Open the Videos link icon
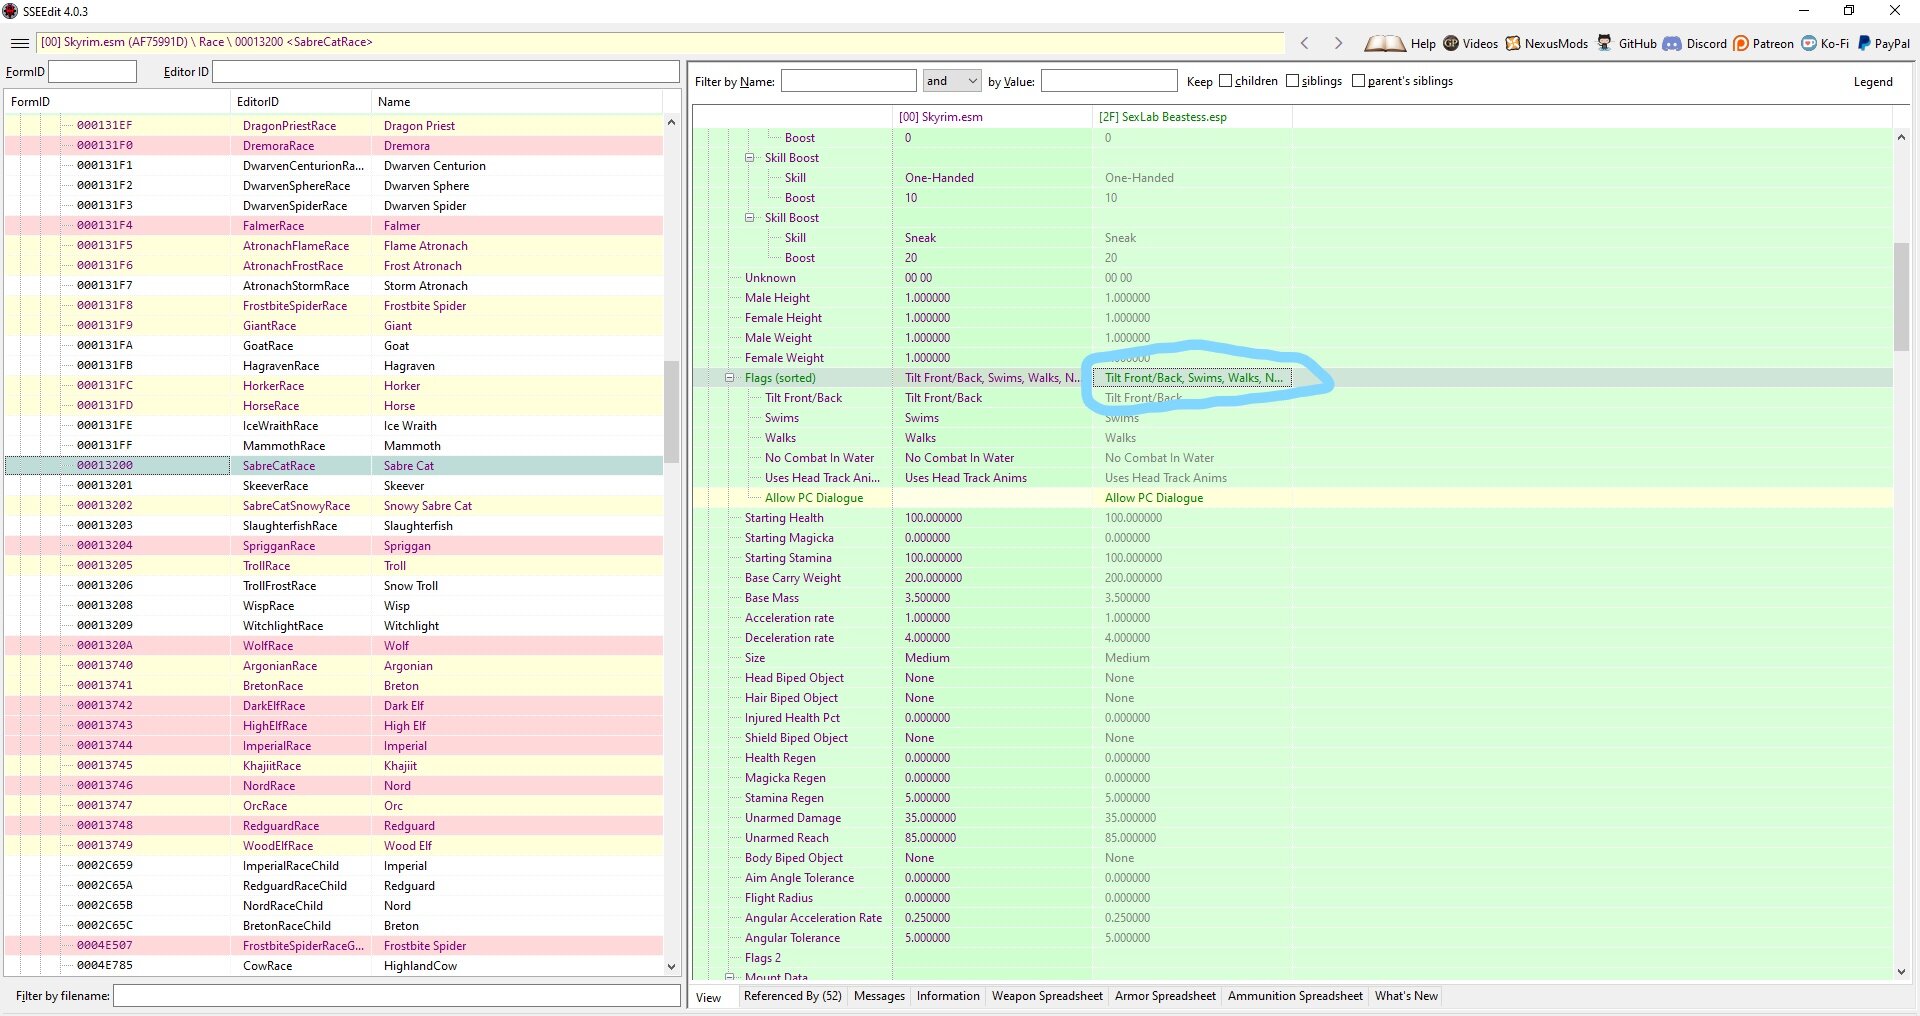The width and height of the screenshot is (1920, 1016). click(1451, 43)
